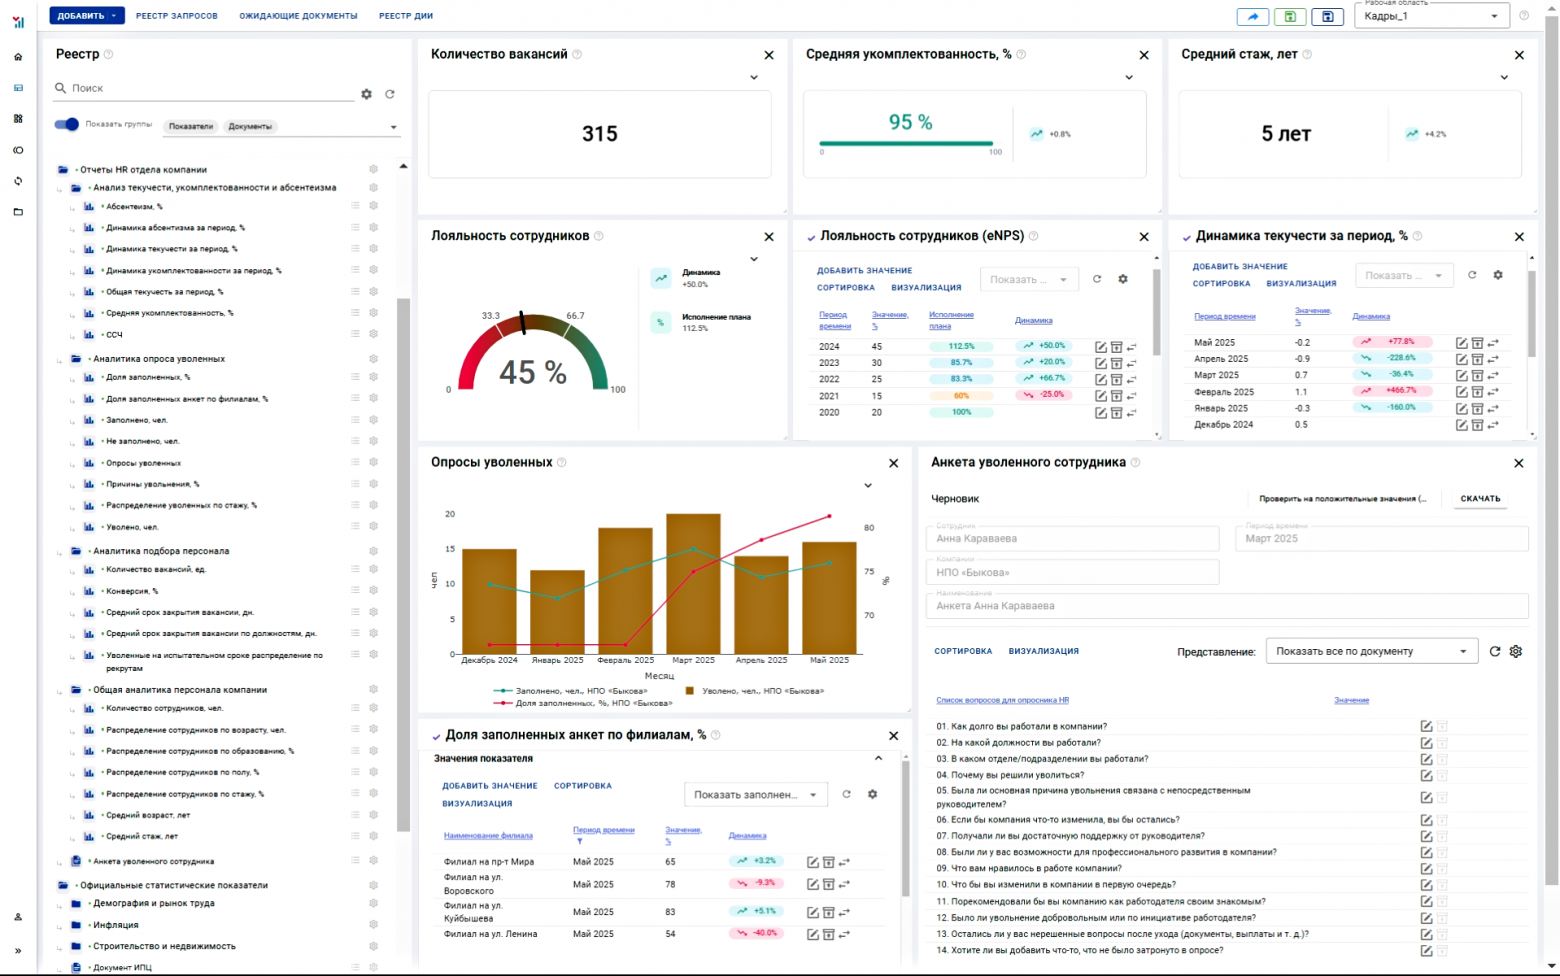The height and width of the screenshot is (976, 1560).
Task: Click refresh icon in Динамика текучести widget
Action: (1471, 275)
